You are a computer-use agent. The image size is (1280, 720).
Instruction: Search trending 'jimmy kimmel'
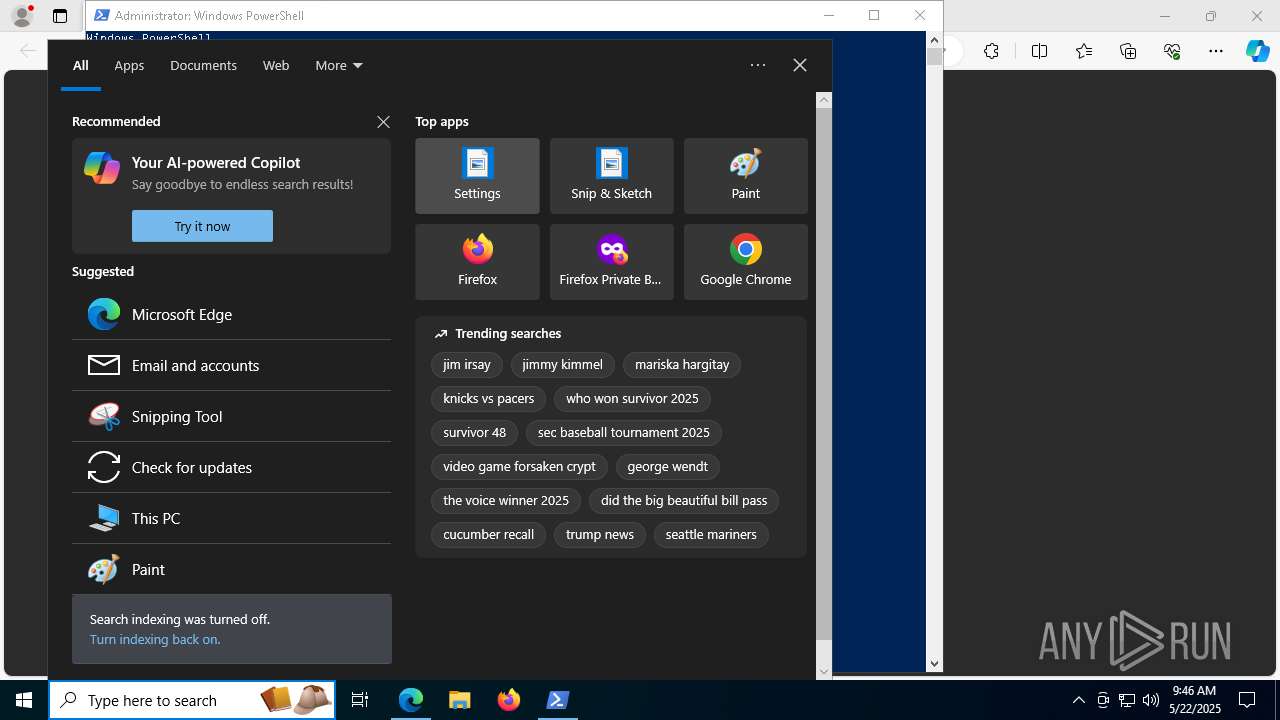(562, 365)
